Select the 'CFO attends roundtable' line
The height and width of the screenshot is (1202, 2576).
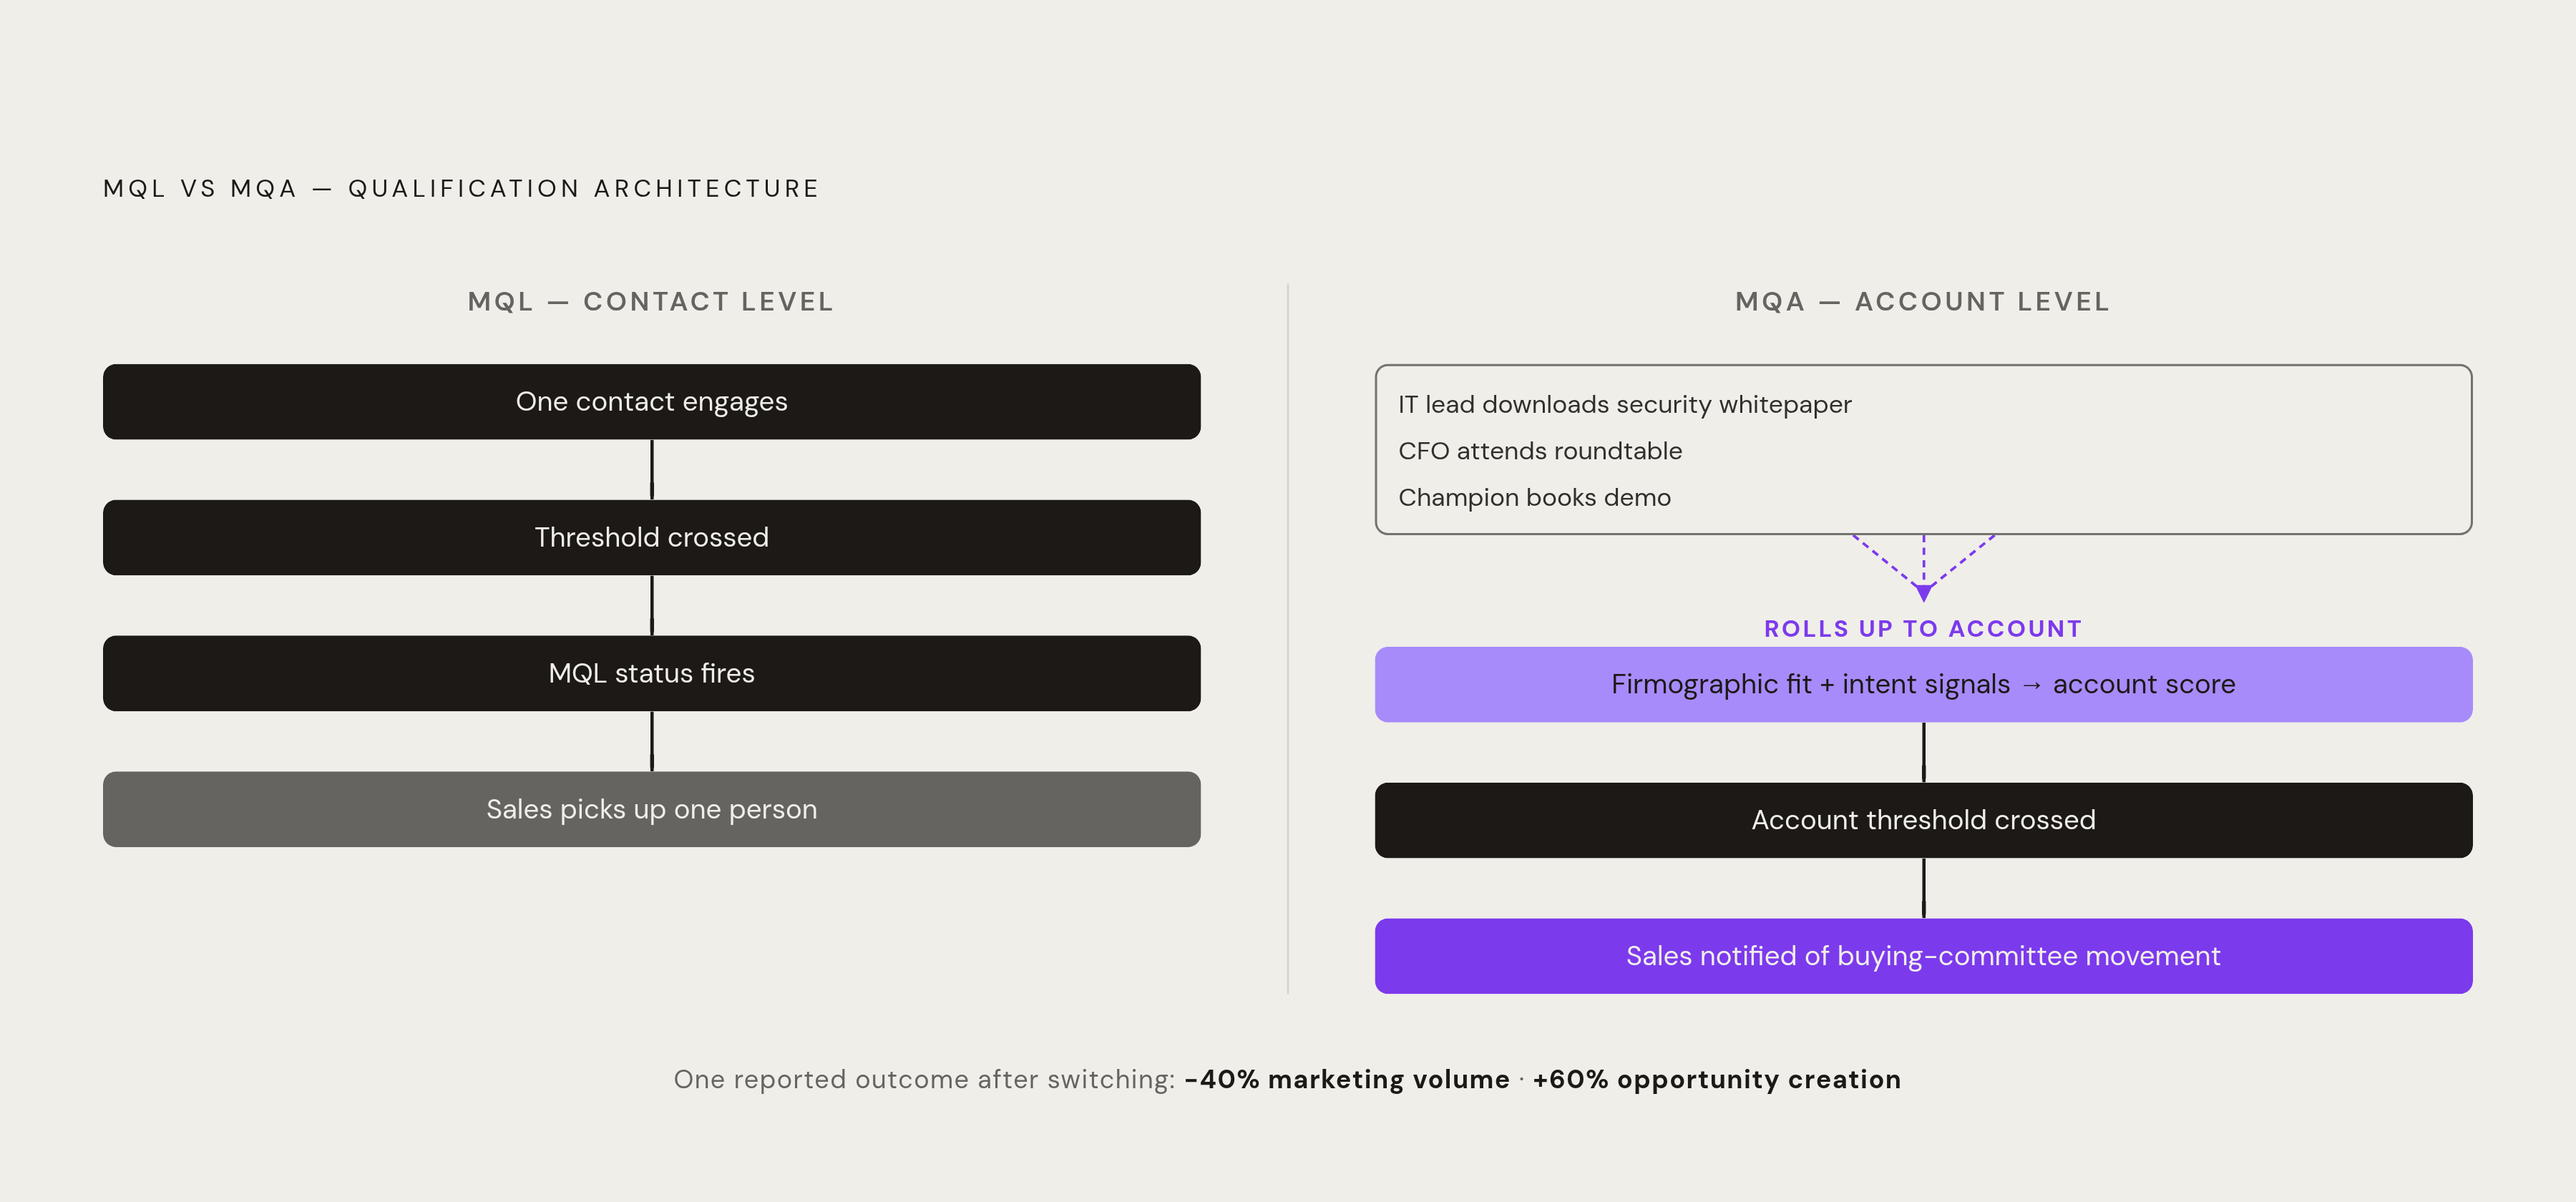pyautogui.click(x=1540, y=451)
